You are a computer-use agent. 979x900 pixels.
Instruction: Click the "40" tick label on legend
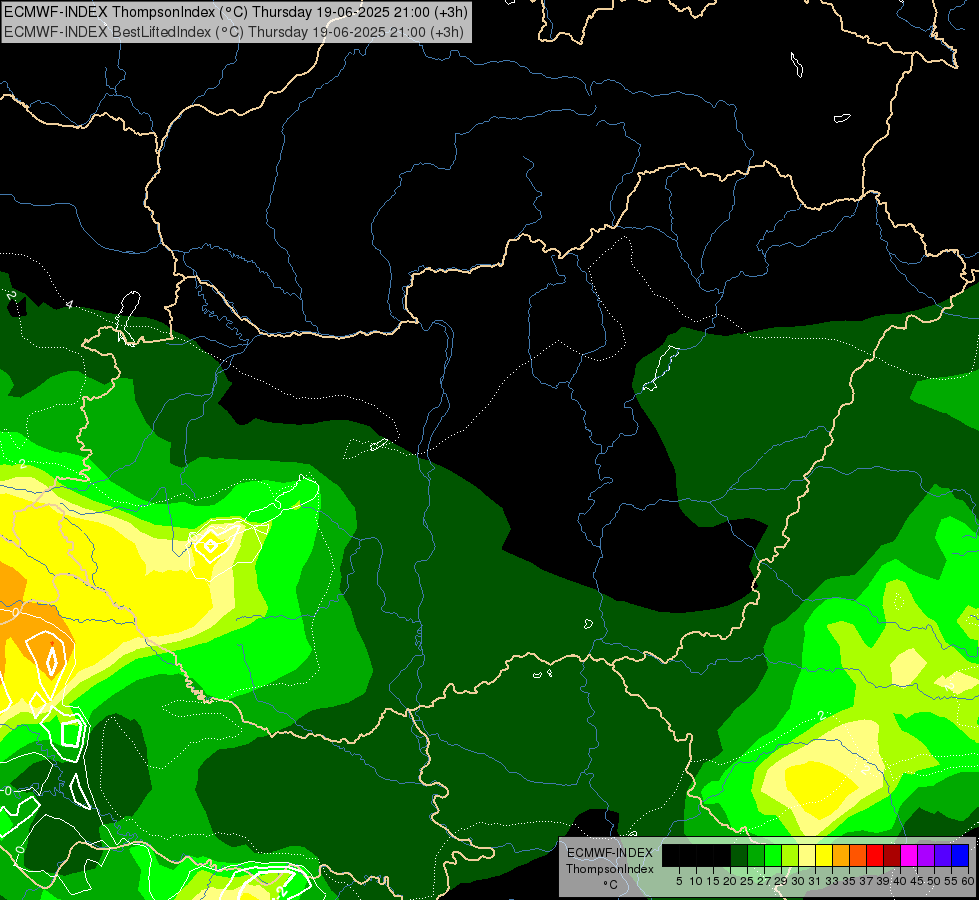[x=900, y=881]
